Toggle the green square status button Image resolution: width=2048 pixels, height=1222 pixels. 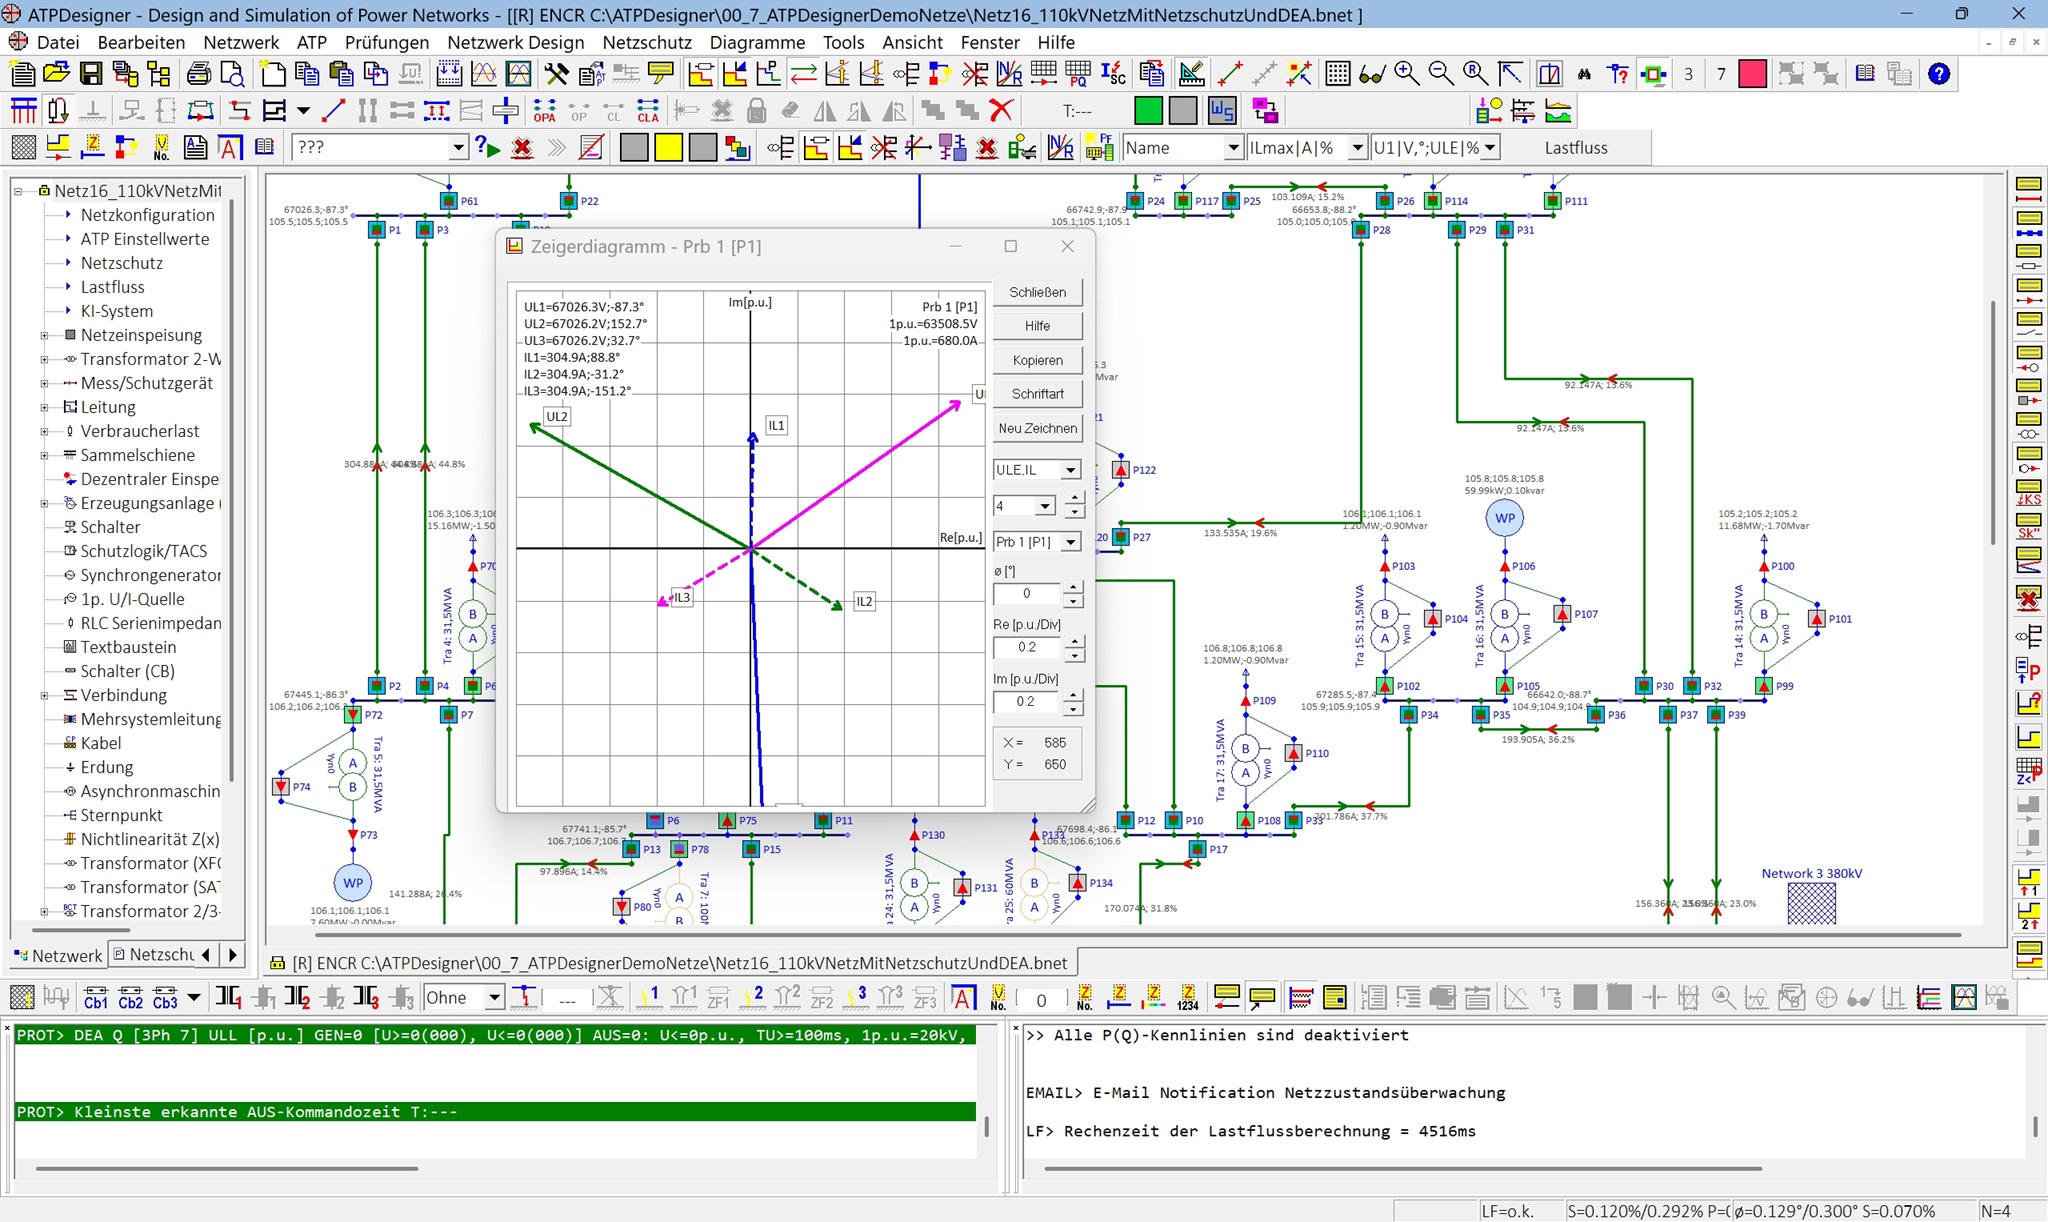1148,111
